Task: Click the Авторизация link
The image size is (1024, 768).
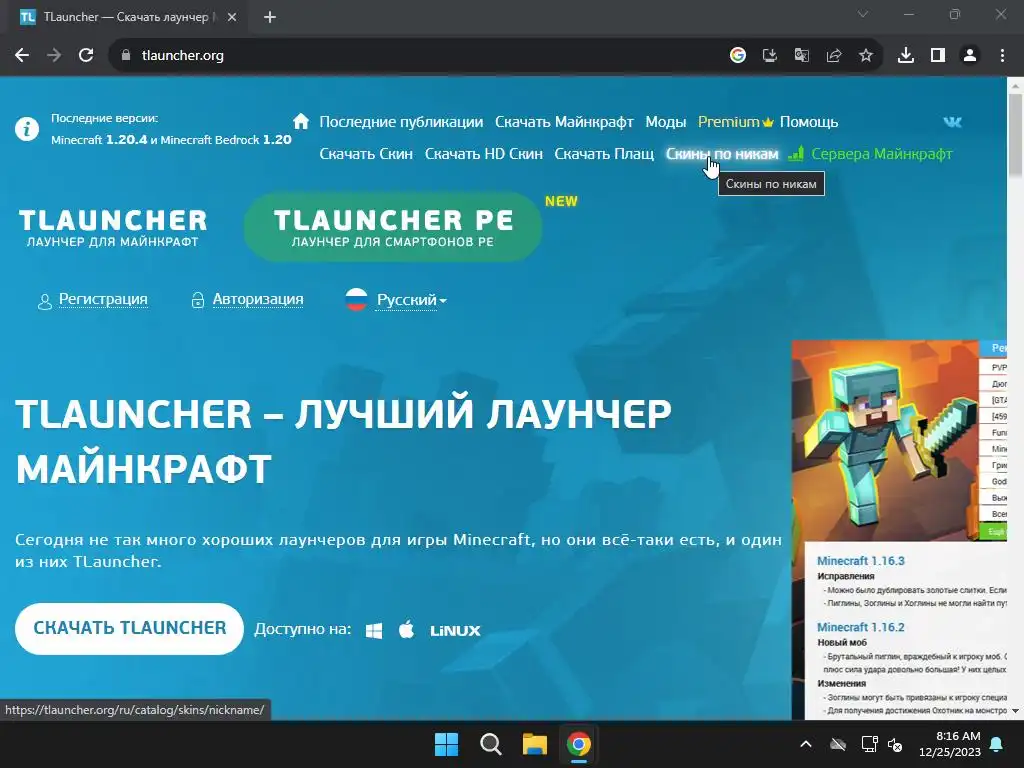Action: coord(258,299)
